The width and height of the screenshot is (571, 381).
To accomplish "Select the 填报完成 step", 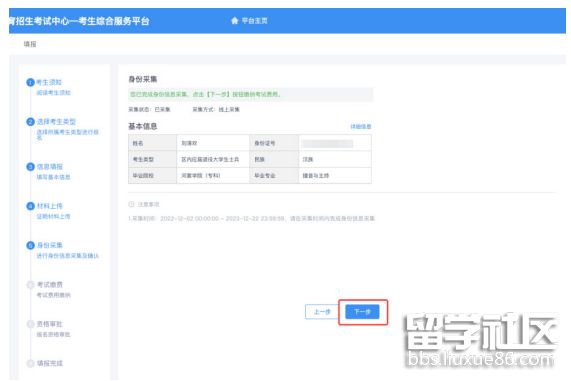I will pyautogui.click(x=50, y=363).
